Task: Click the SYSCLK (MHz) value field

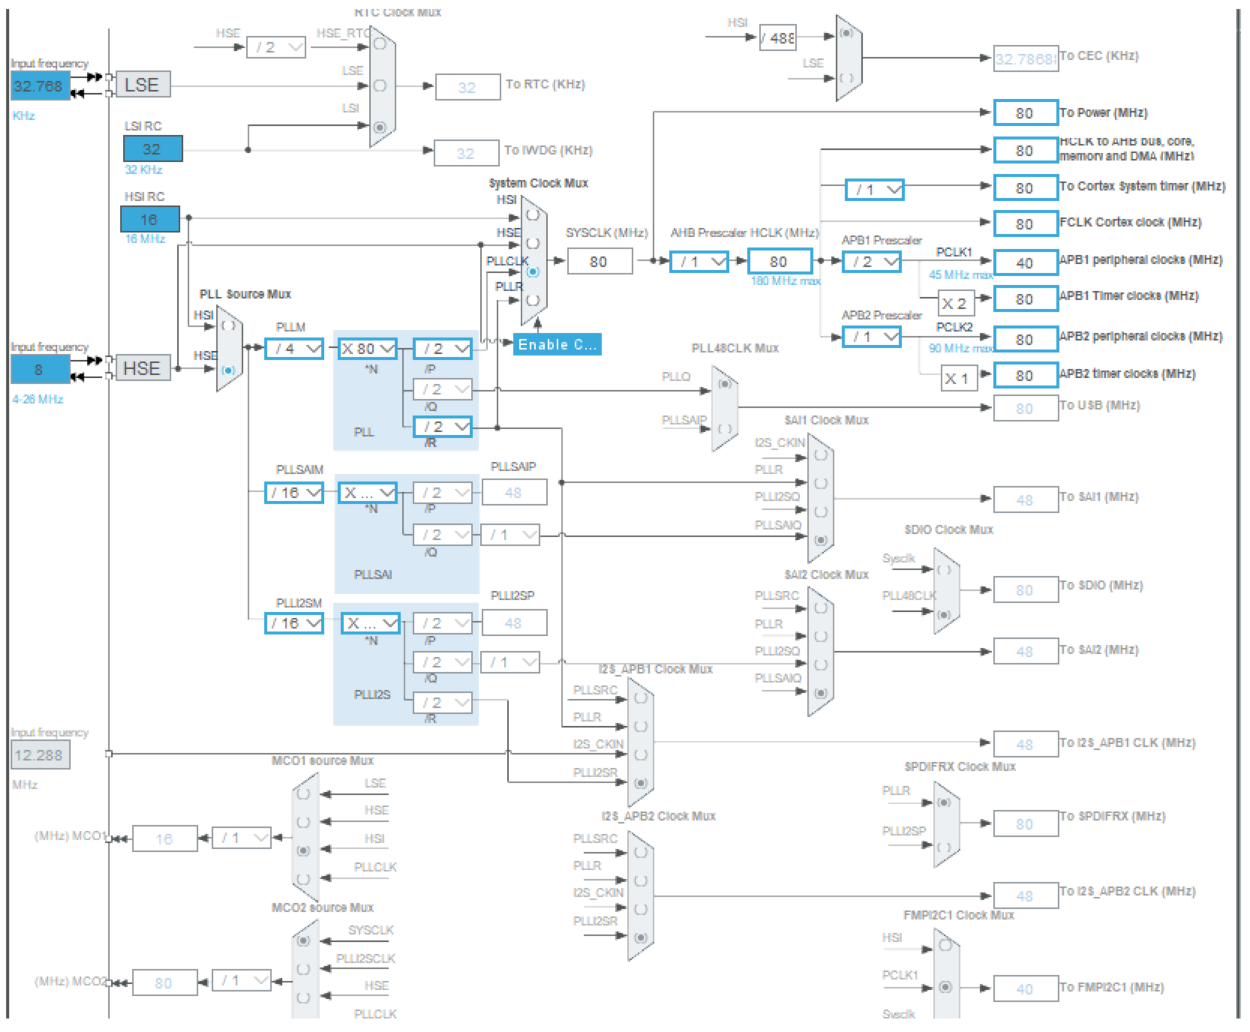Action: [599, 261]
